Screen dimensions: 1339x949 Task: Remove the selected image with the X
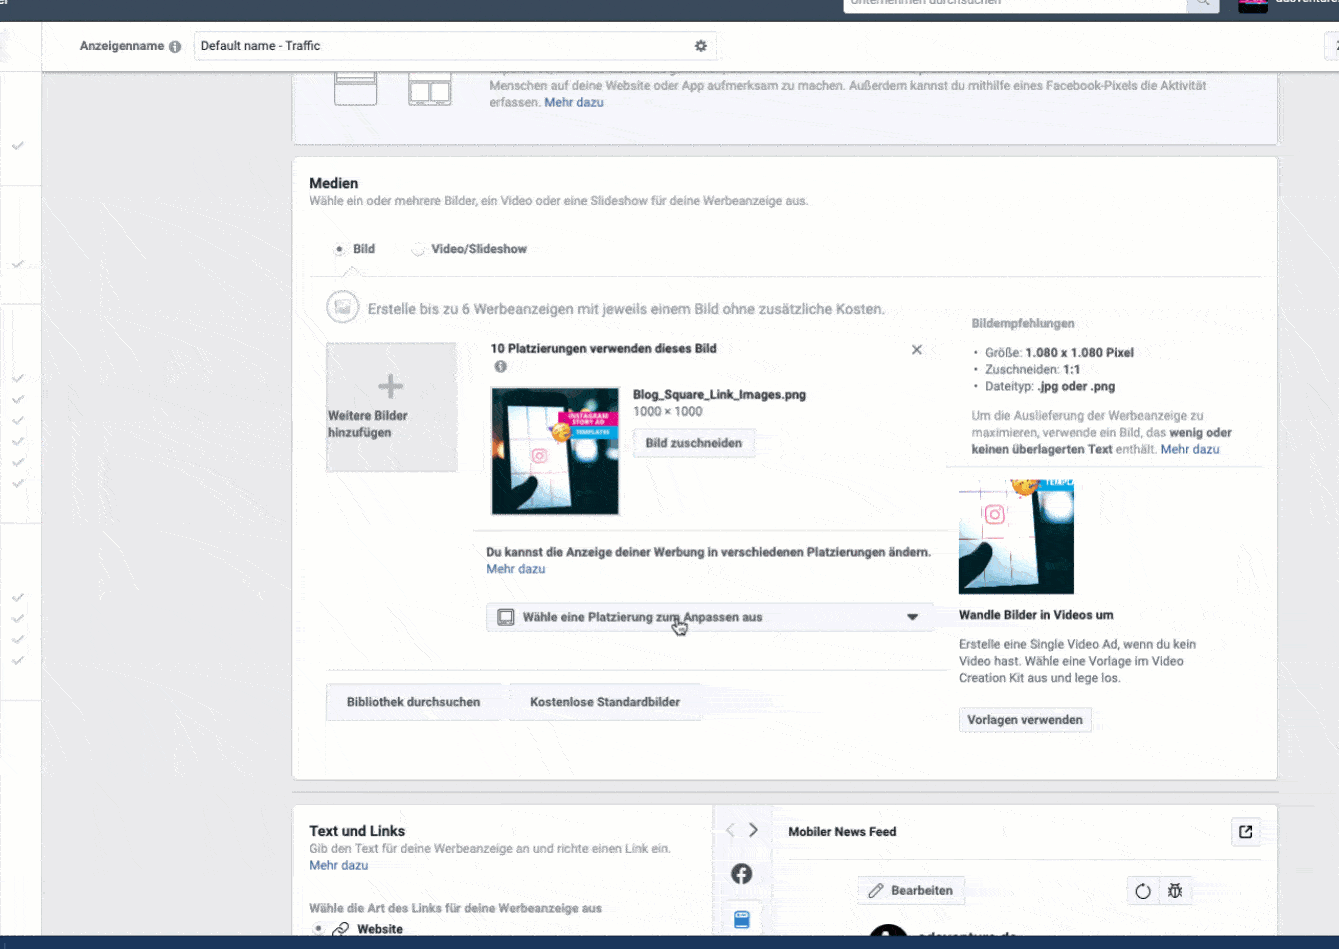point(917,350)
